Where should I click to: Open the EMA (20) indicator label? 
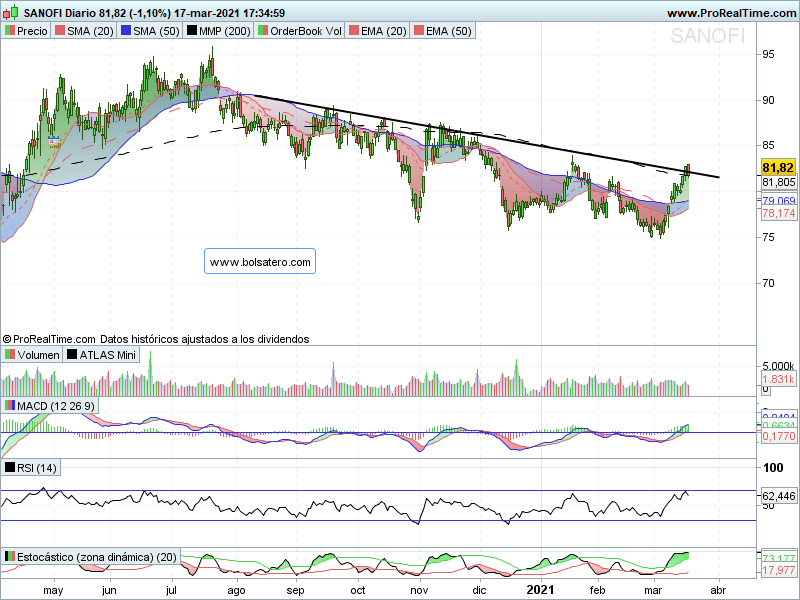coord(378,31)
